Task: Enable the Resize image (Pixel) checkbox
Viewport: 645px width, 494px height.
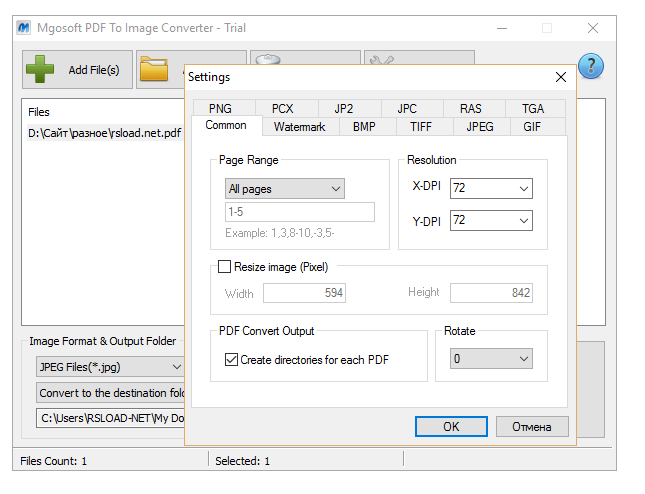Action: coord(224,267)
